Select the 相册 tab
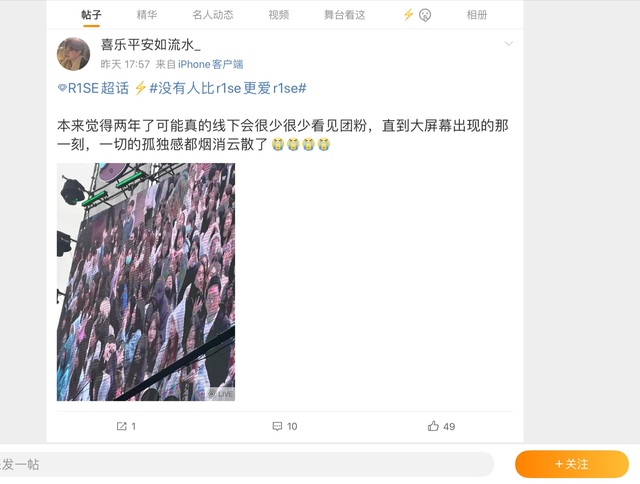The width and height of the screenshot is (640, 484). coord(477,15)
